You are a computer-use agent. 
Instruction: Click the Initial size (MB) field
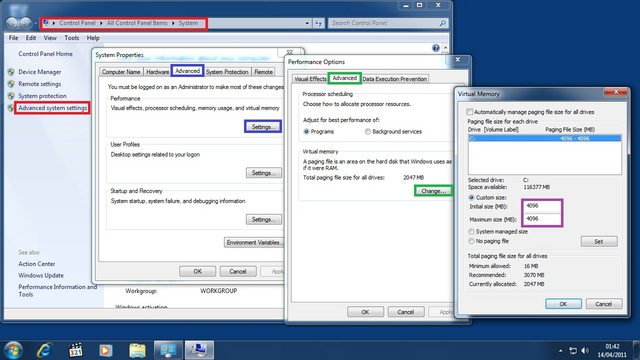click(542, 206)
